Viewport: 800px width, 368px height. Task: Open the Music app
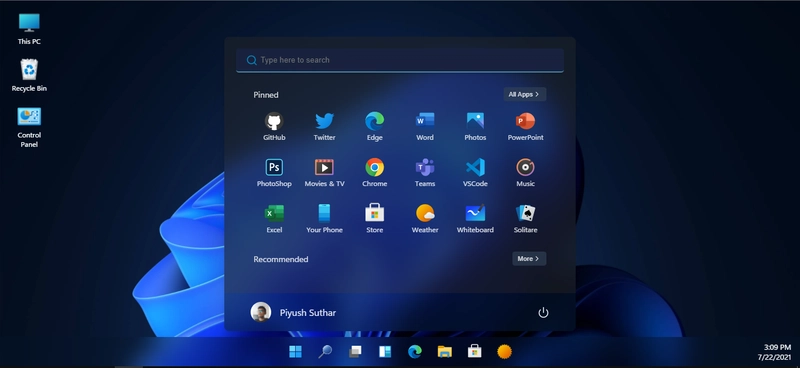525,173
